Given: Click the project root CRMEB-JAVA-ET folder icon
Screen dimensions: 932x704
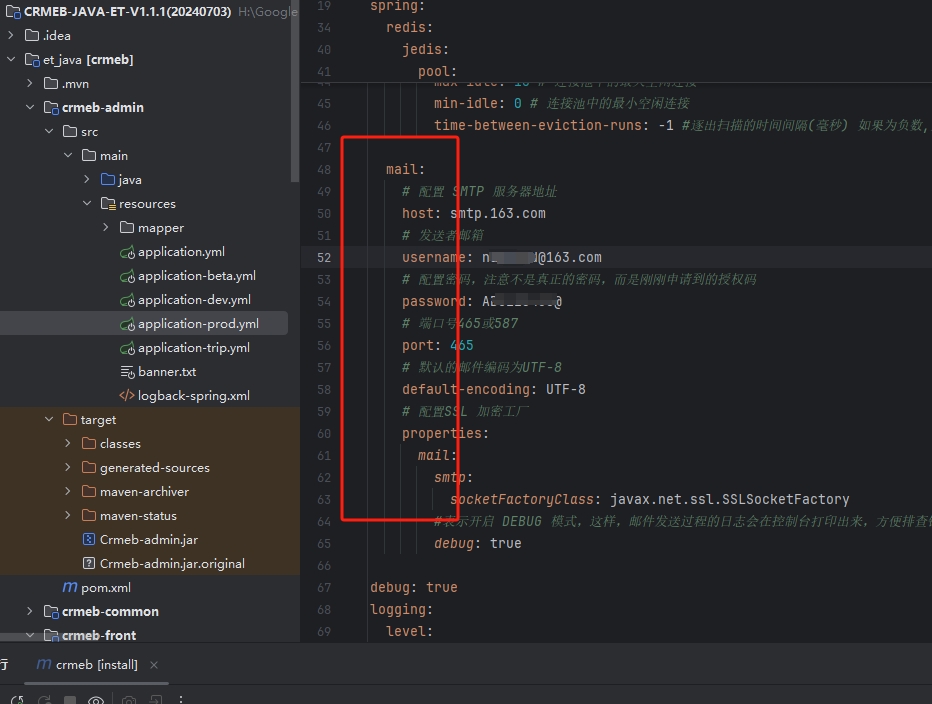Looking at the screenshot, I should point(13,12).
